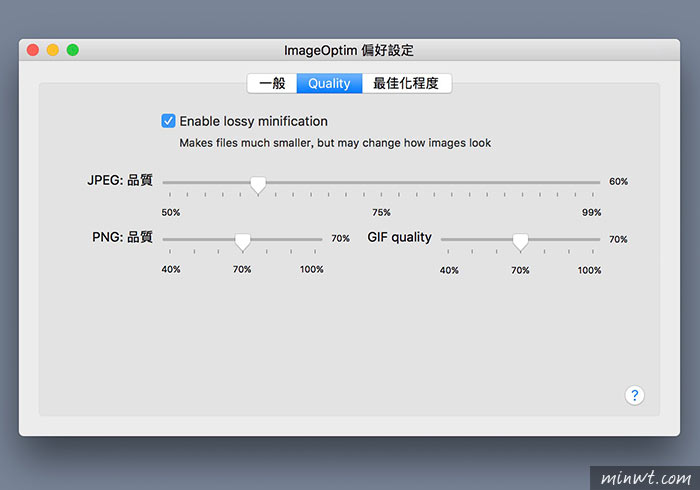This screenshot has height=490, width=700.
Task: Zoom the window with green button
Action: point(73,50)
